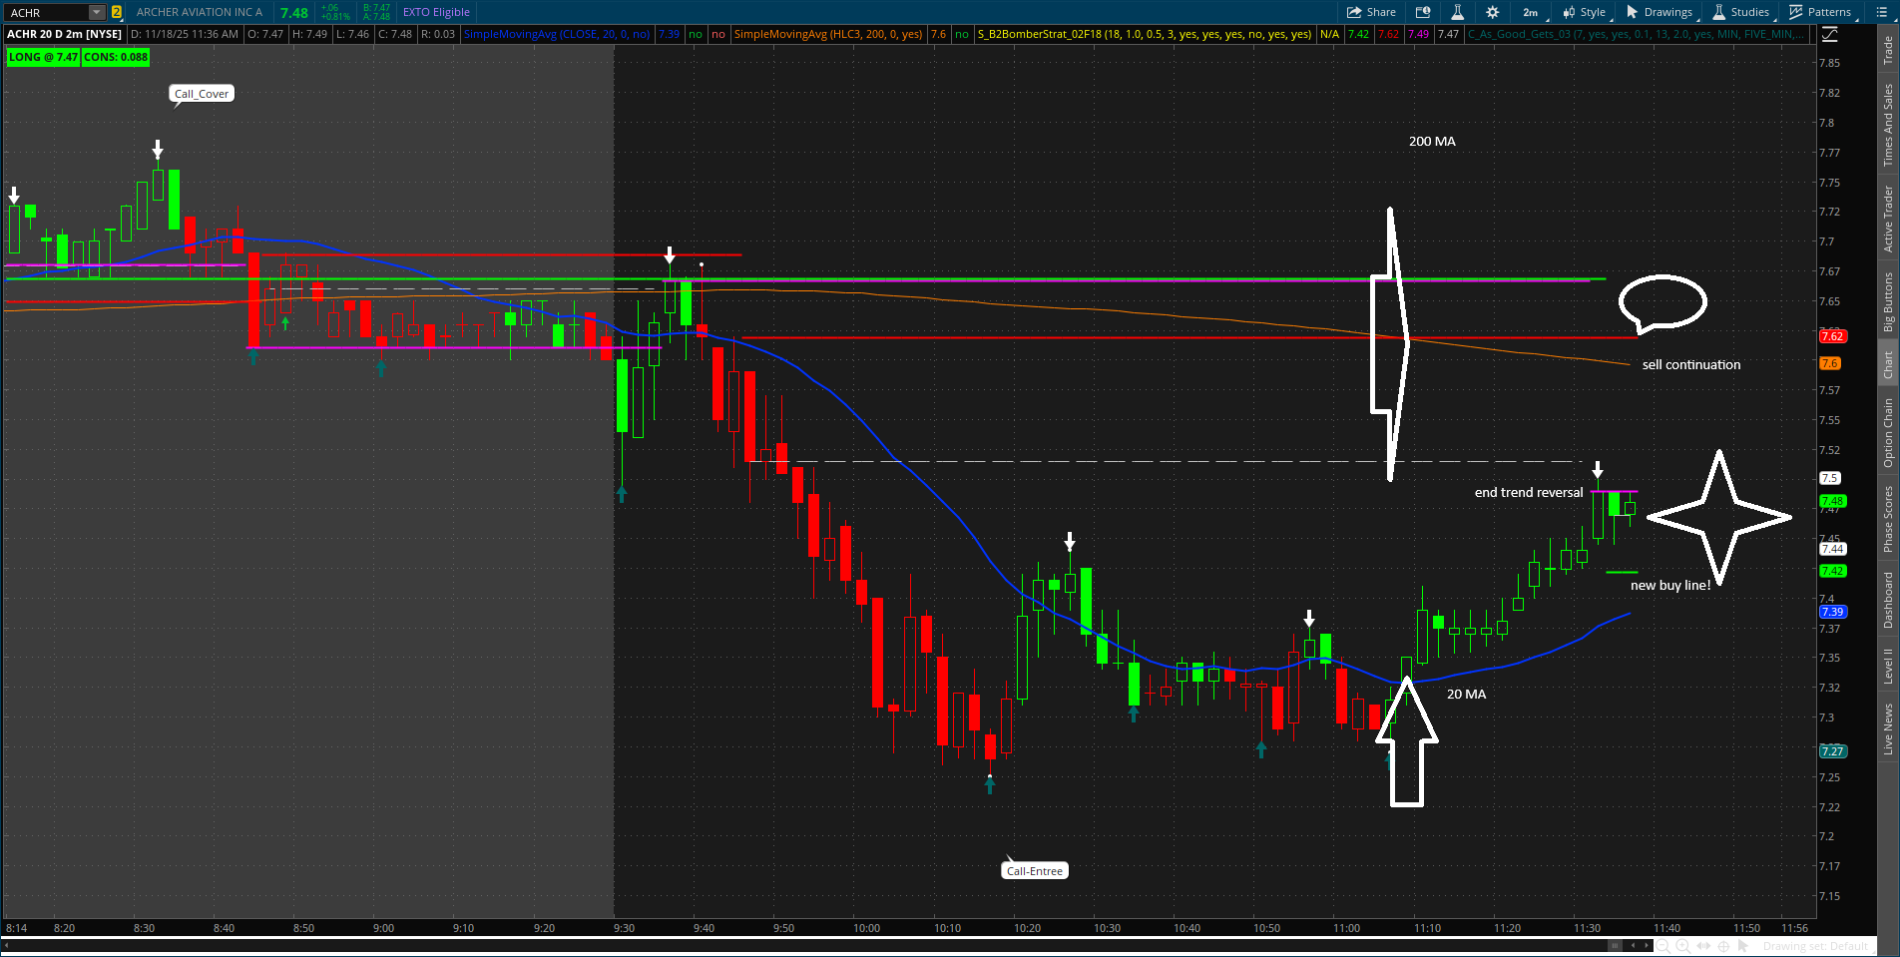The width and height of the screenshot is (1900, 957).
Task: Open the Option Chain side tab
Action: 1888,432
